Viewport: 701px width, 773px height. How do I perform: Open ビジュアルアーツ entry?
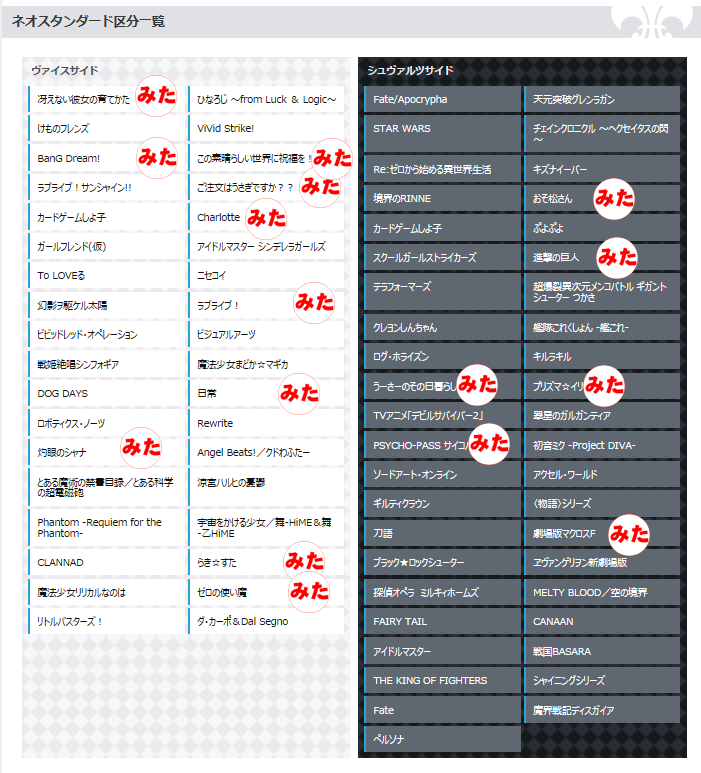tap(266, 335)
